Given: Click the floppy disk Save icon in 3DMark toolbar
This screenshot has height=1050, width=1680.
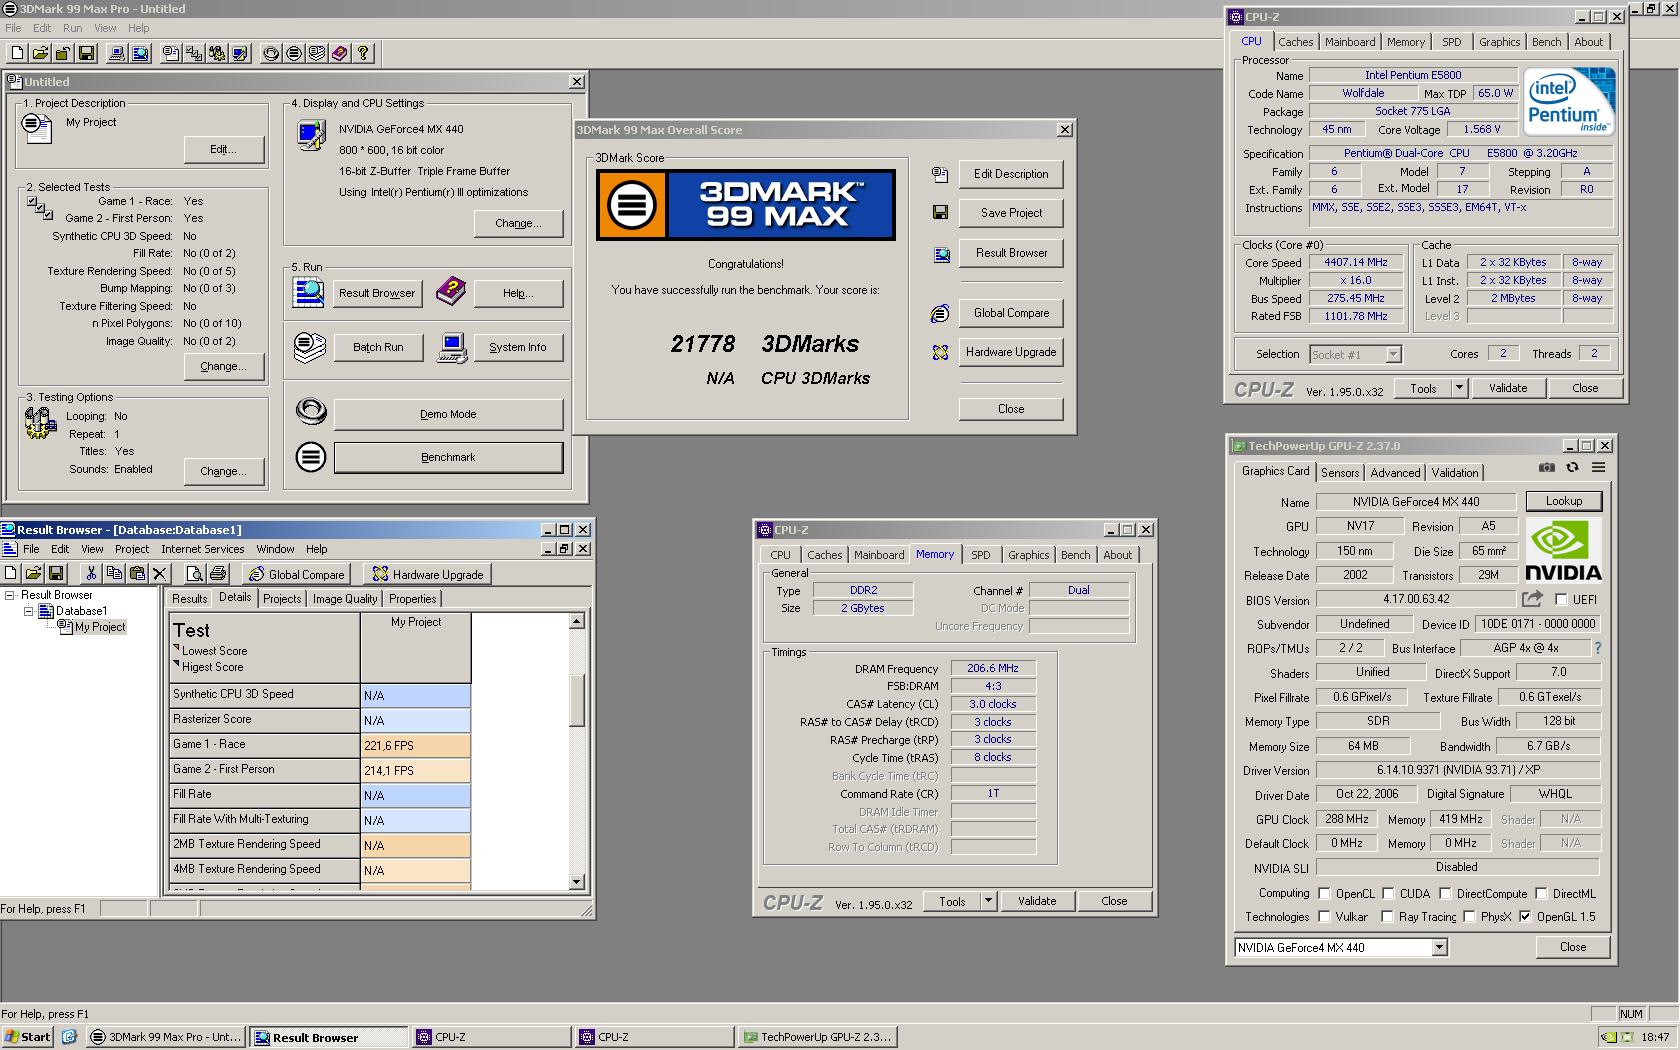Looking at the screenshot, I should pyautogui.click(x=86, y=53).
